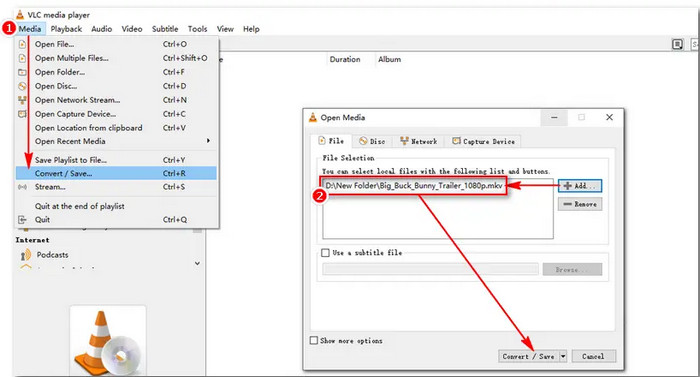This screenshot has height=377, width=700.
Task: Click the Stream broadcast icon
Action: [22, 187]
